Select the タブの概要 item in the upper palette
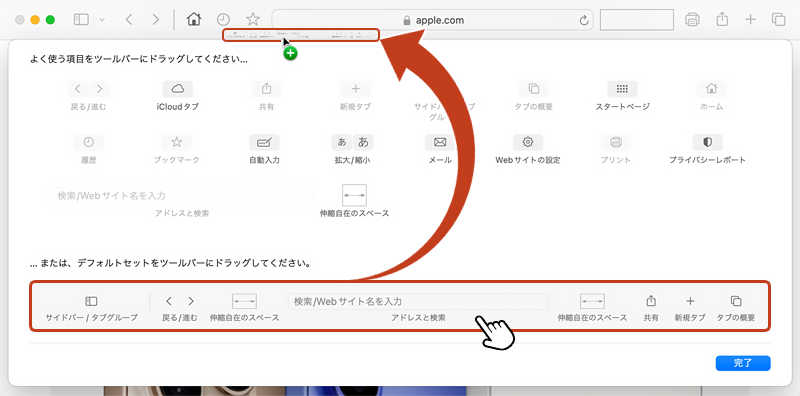Viewport: 800px width, 396px height. coord(534,96)
